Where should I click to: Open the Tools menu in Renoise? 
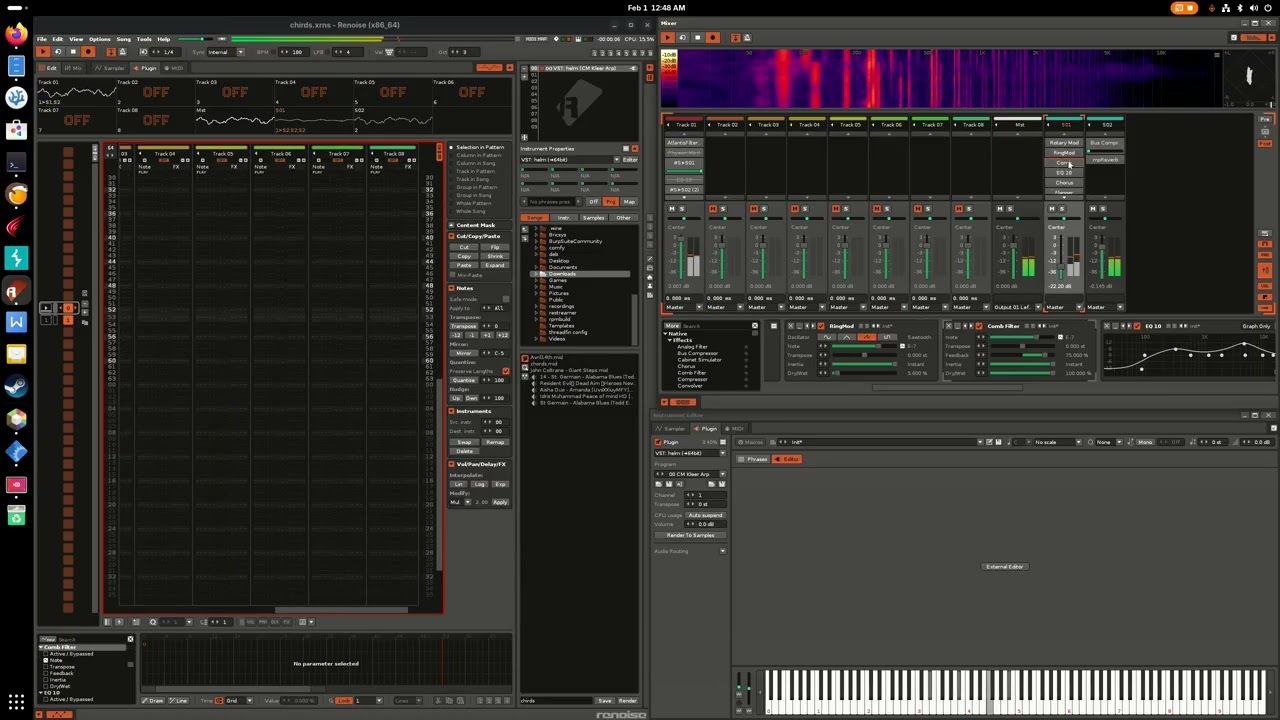(x=144, y=39)
